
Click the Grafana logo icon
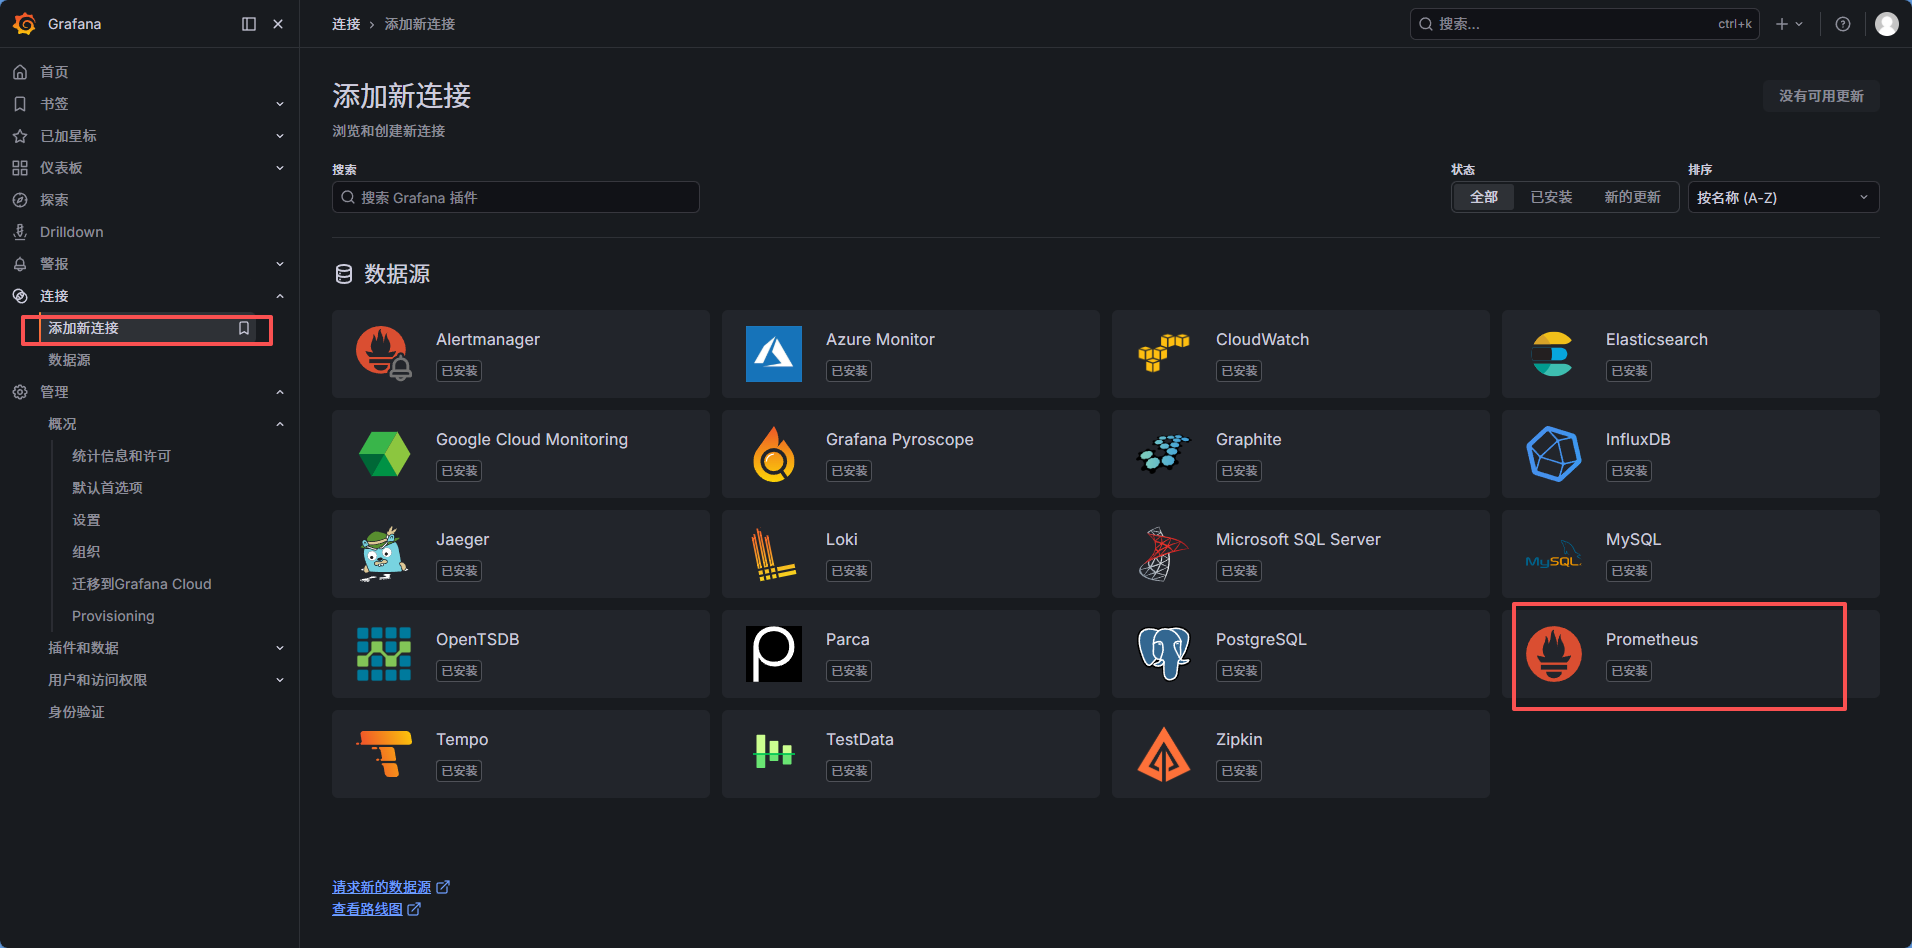click(x=24, y=24)
